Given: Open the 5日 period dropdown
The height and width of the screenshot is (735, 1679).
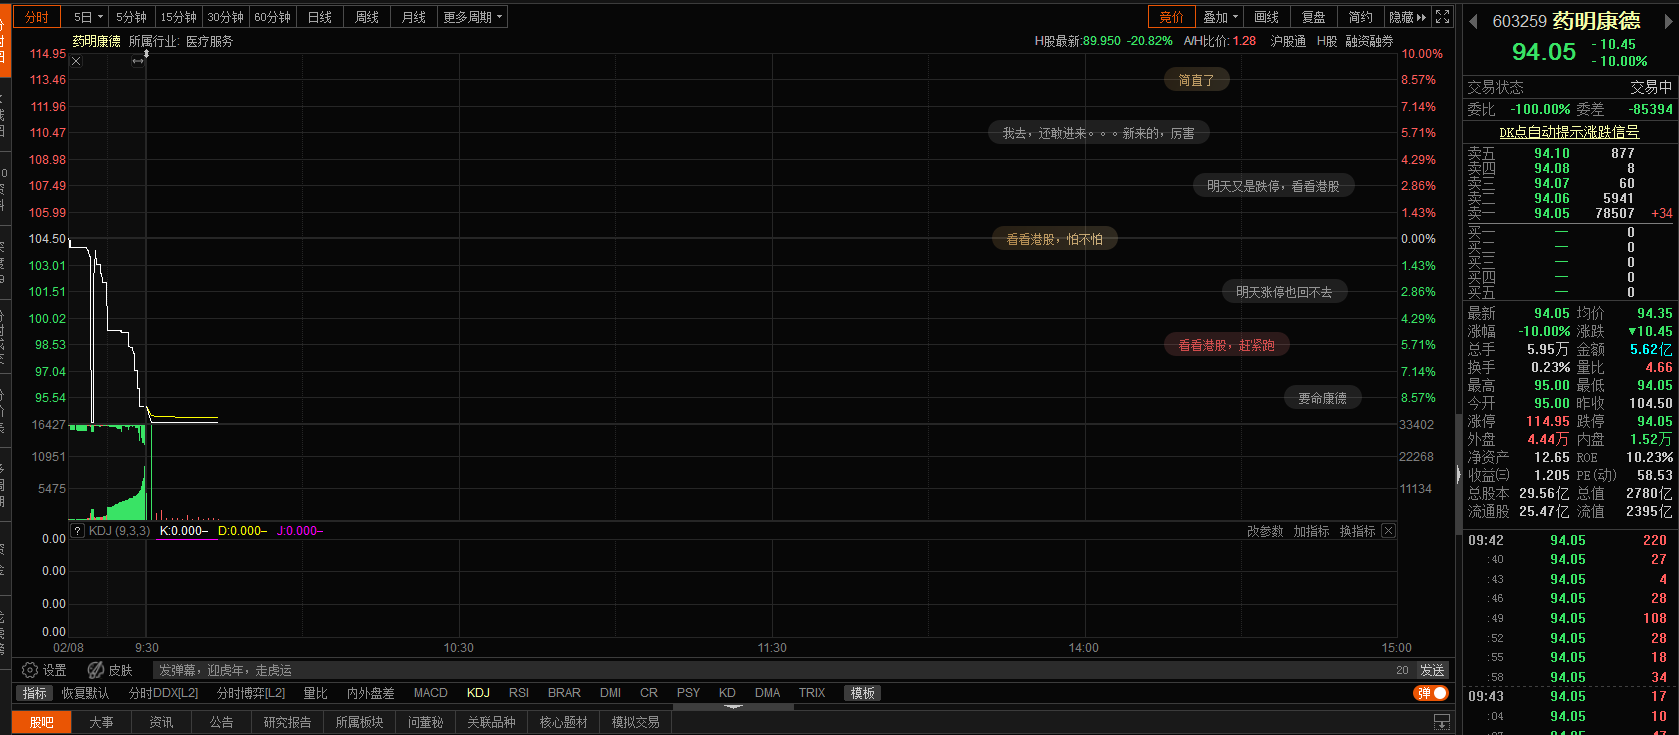Looking at the screenshot, I should (x=88, y=17).
